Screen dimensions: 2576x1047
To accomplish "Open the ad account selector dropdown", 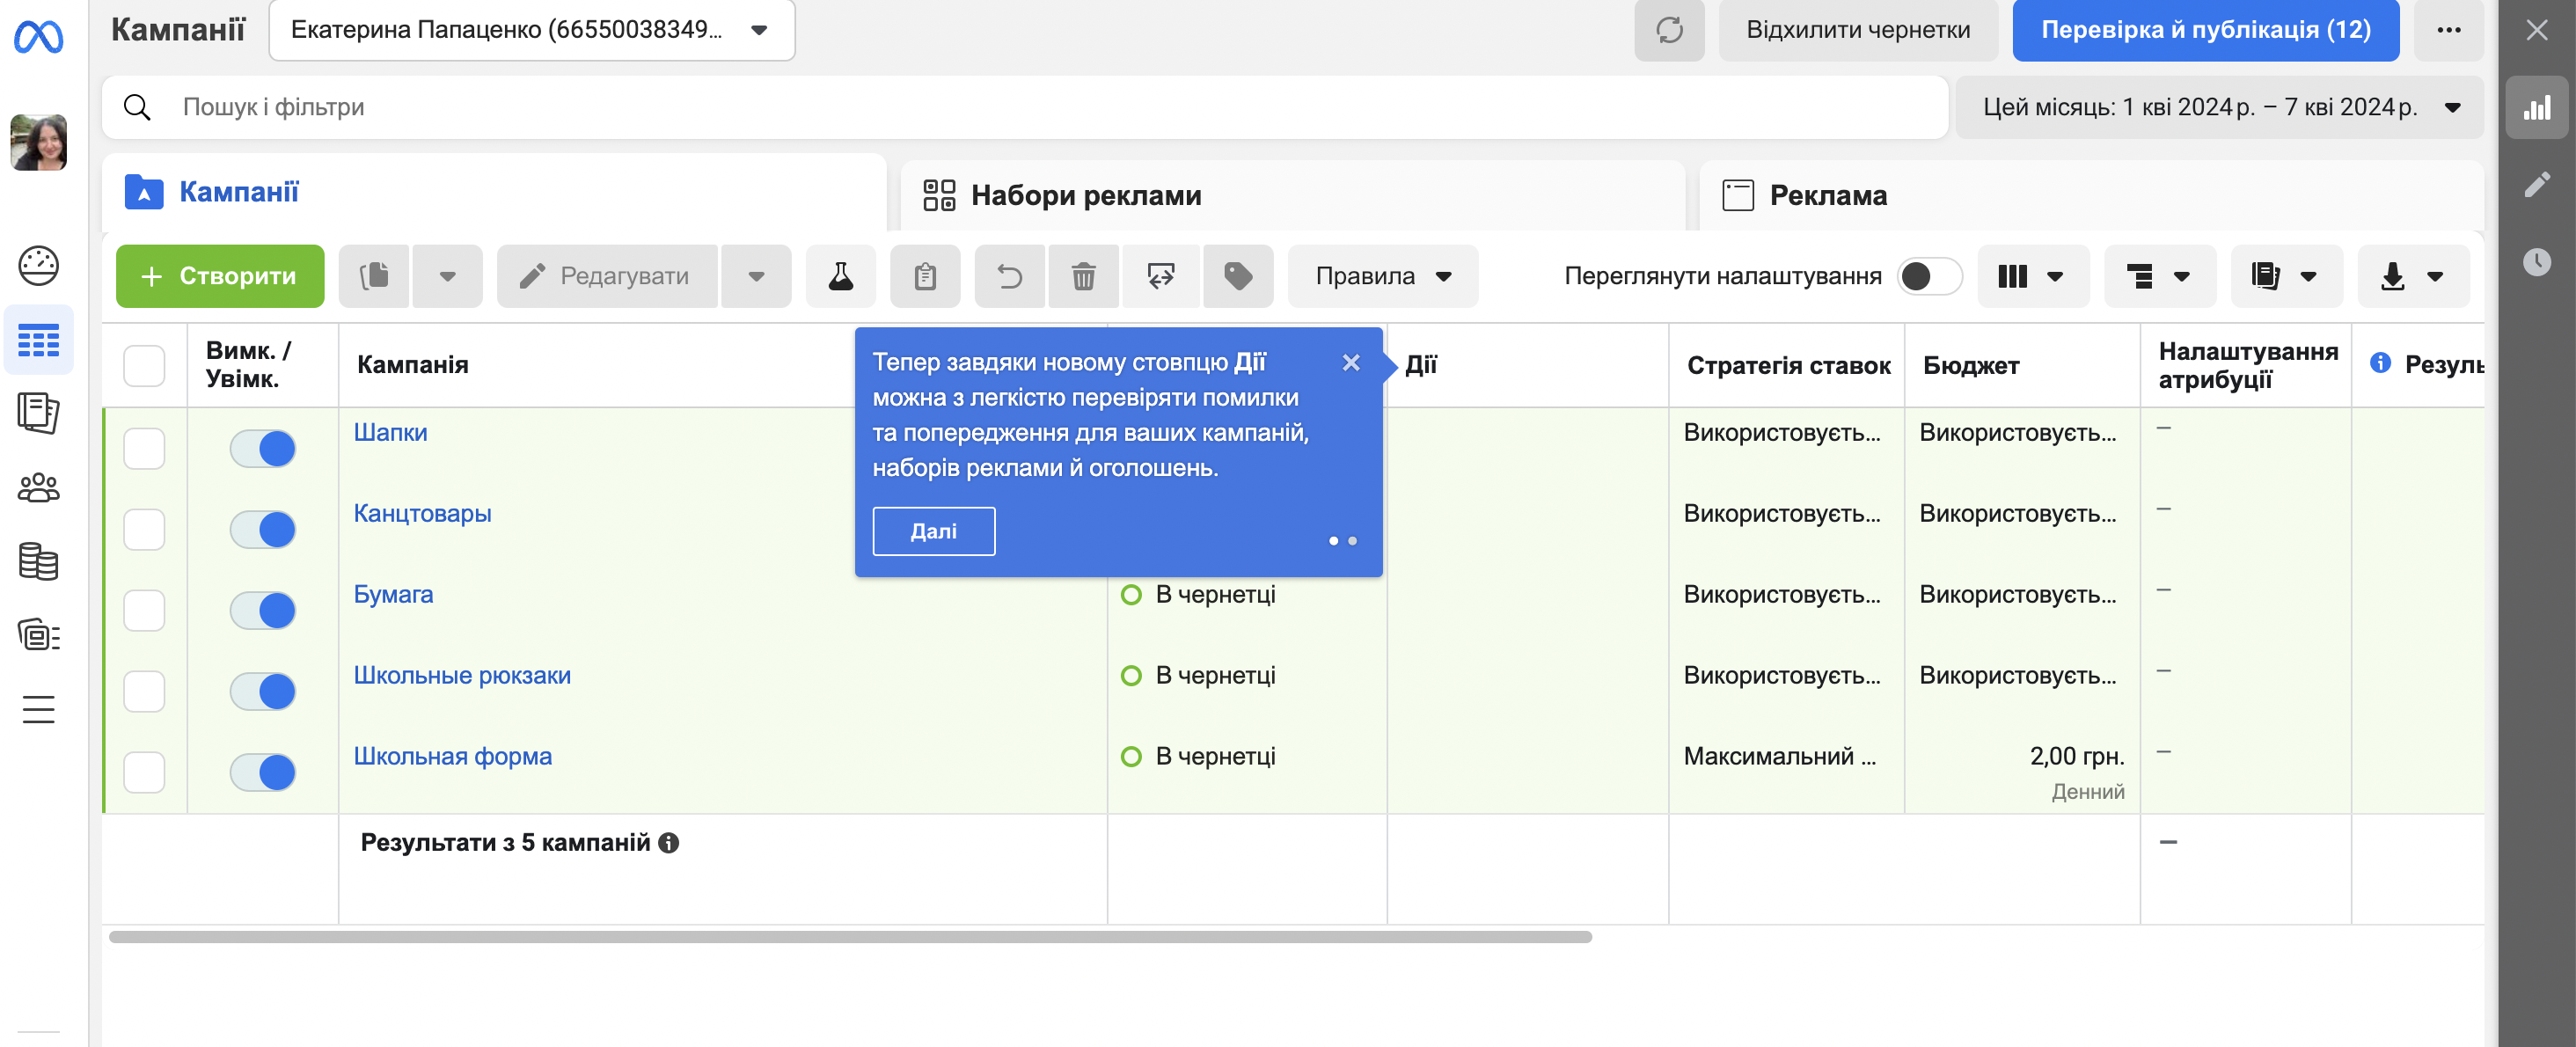I will pos(532,30).
